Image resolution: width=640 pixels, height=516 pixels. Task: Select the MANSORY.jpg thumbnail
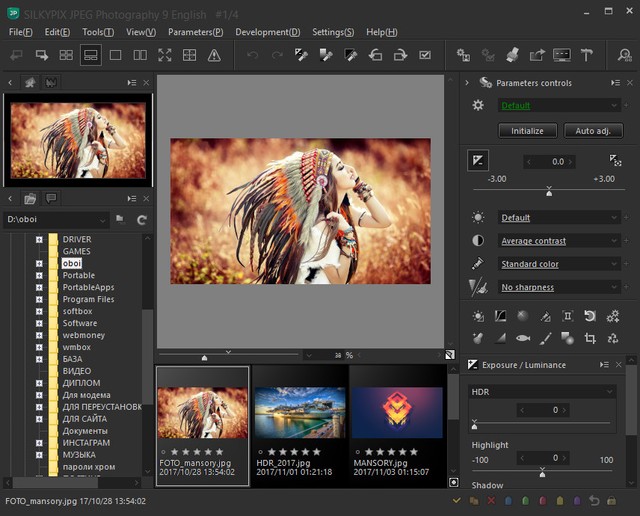(x=397, y=412)
